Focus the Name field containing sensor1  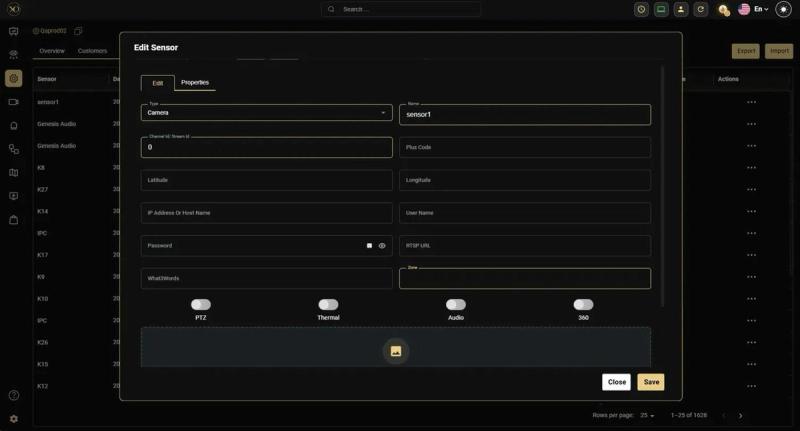click(x=525, y=115)
